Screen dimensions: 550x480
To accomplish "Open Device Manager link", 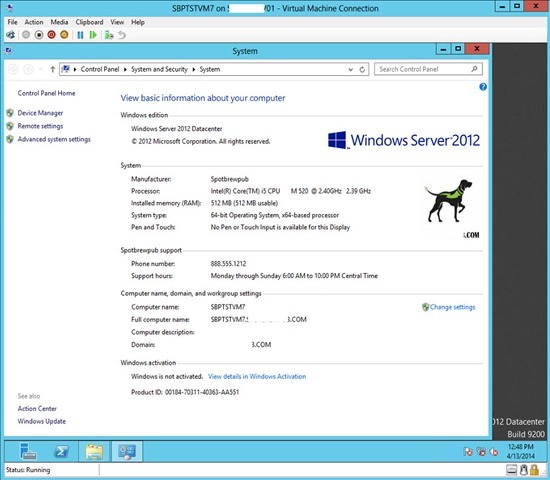I will point(40,113).
